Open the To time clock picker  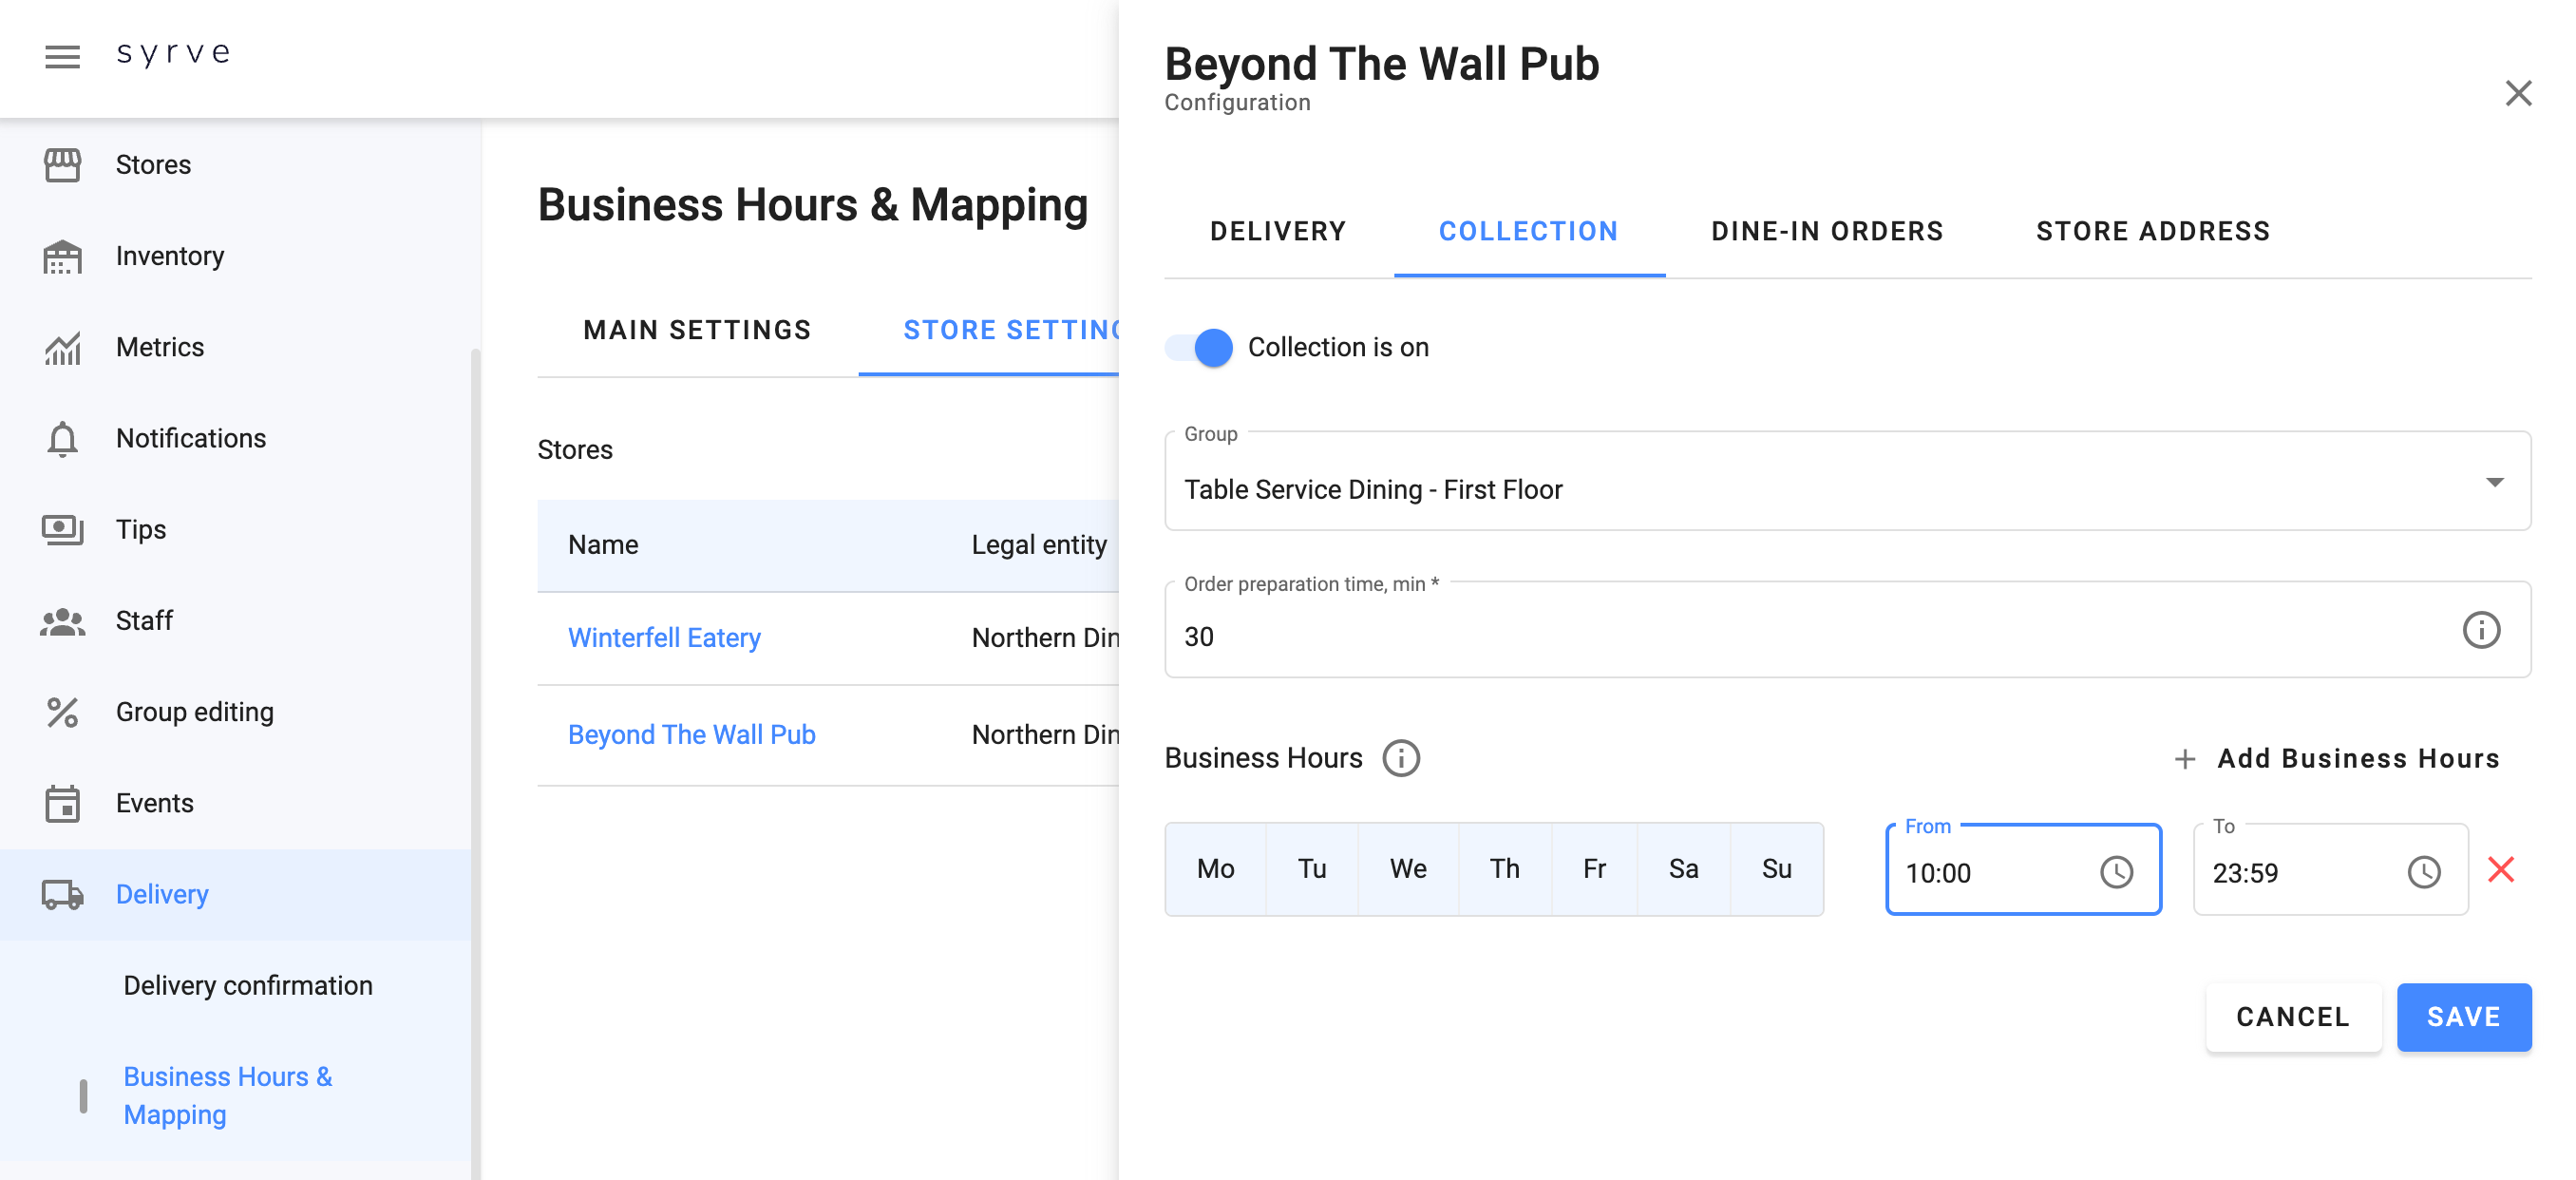(2423, 872)
